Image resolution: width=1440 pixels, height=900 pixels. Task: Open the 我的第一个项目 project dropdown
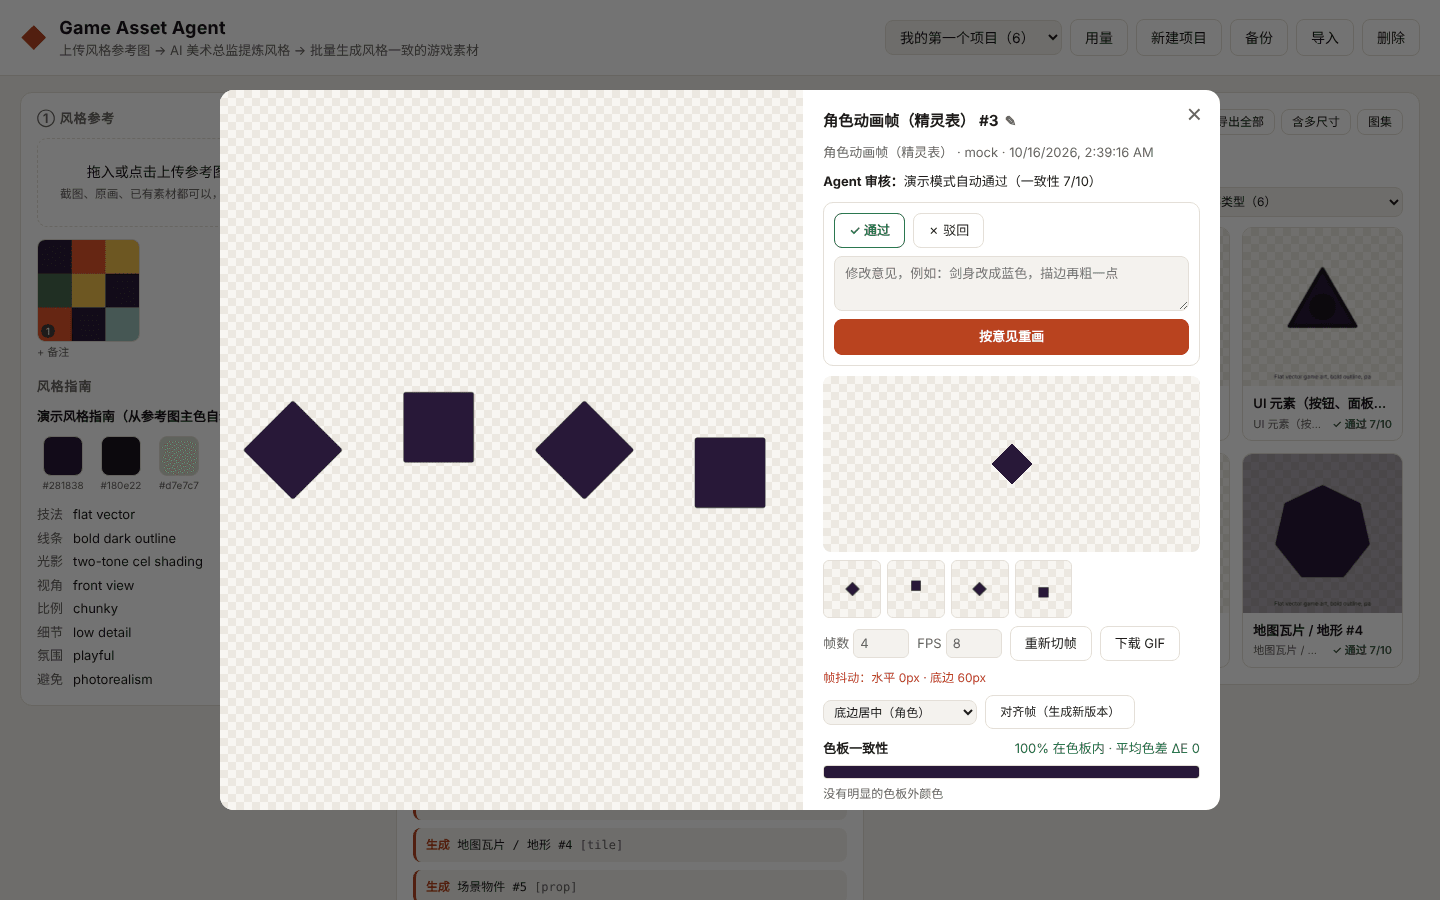973,38
